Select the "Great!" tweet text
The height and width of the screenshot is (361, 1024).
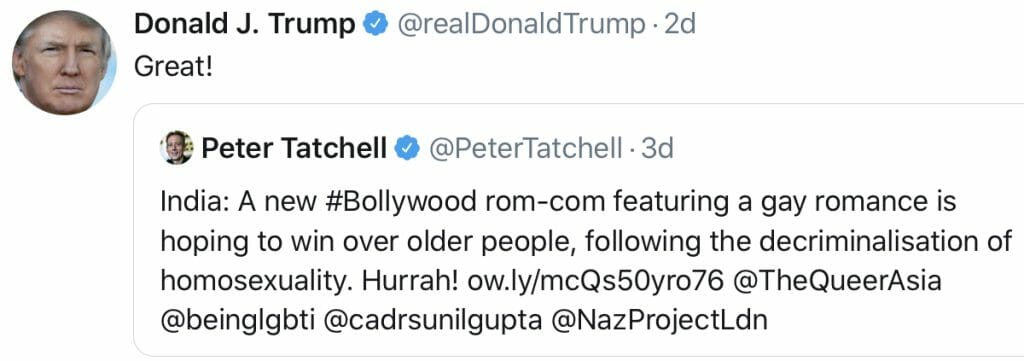pos(173,66)
